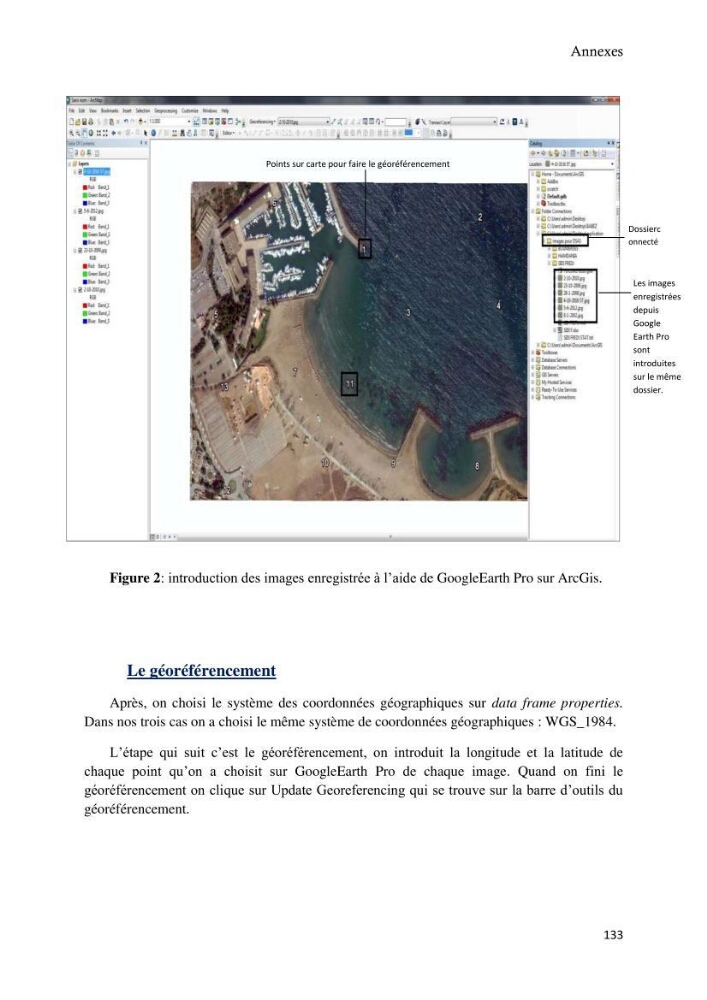The height and width of the screenshot is (1000, 707).
Task: Open the Georeferencing dropdown menu
Action: [x=261, y=121]
